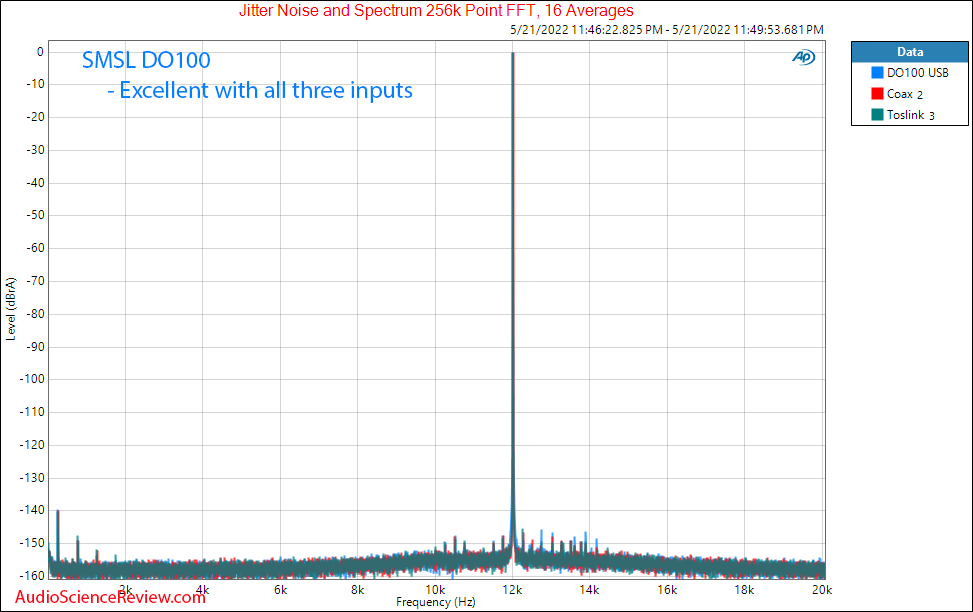Click the AP logo in the graph corner
The image size is (973, 612).
803,58
